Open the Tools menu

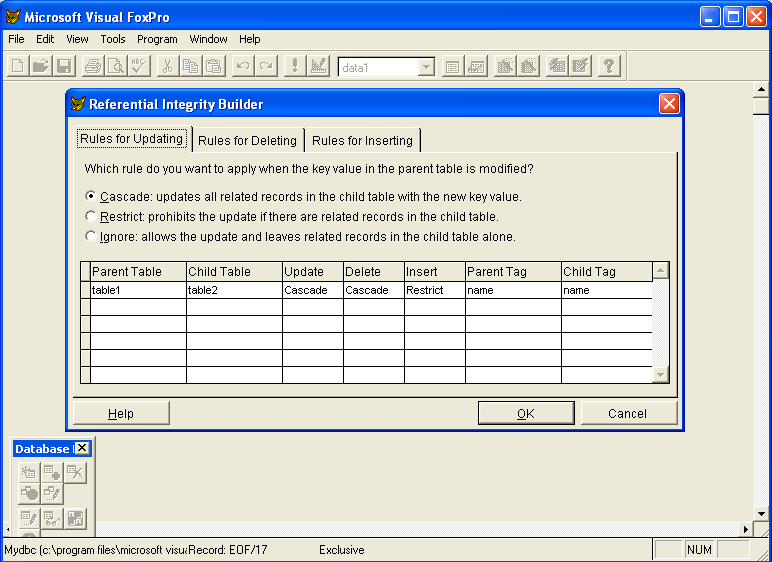click(x=113, y=39)
